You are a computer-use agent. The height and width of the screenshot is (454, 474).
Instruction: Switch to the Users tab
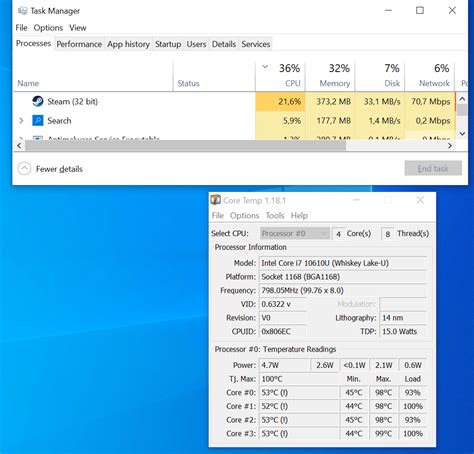[196, 44]
